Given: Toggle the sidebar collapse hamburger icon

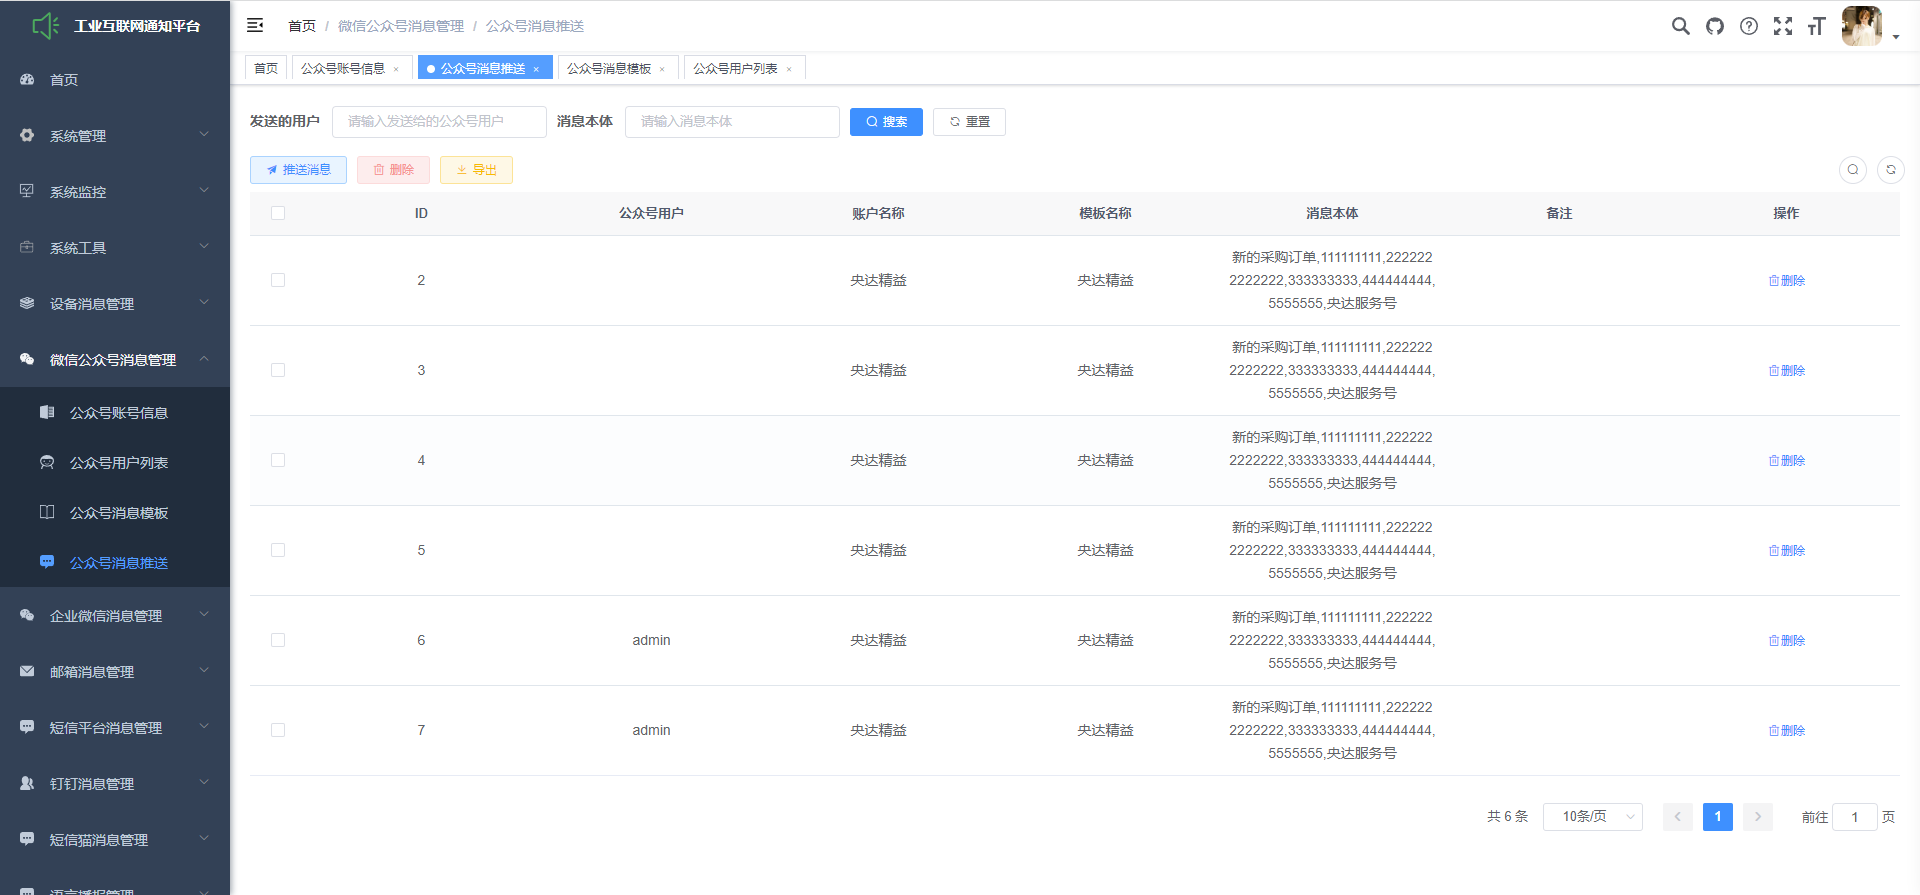Looking at the screenshot, I should tap(255, 25).
